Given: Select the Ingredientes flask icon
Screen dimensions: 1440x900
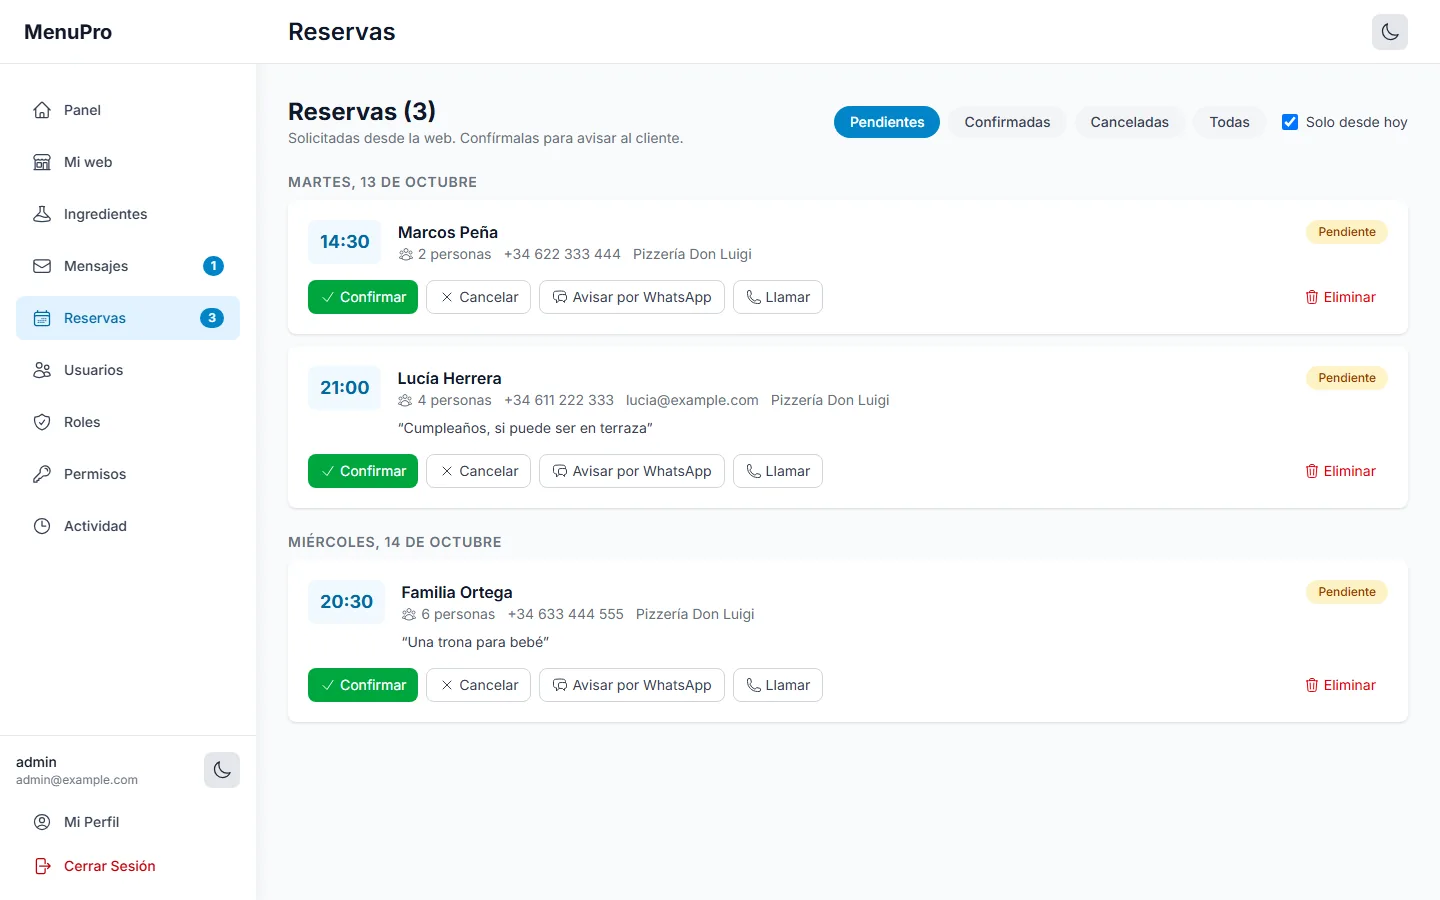Looking at the screenshot, I should [x=42, y=214].
